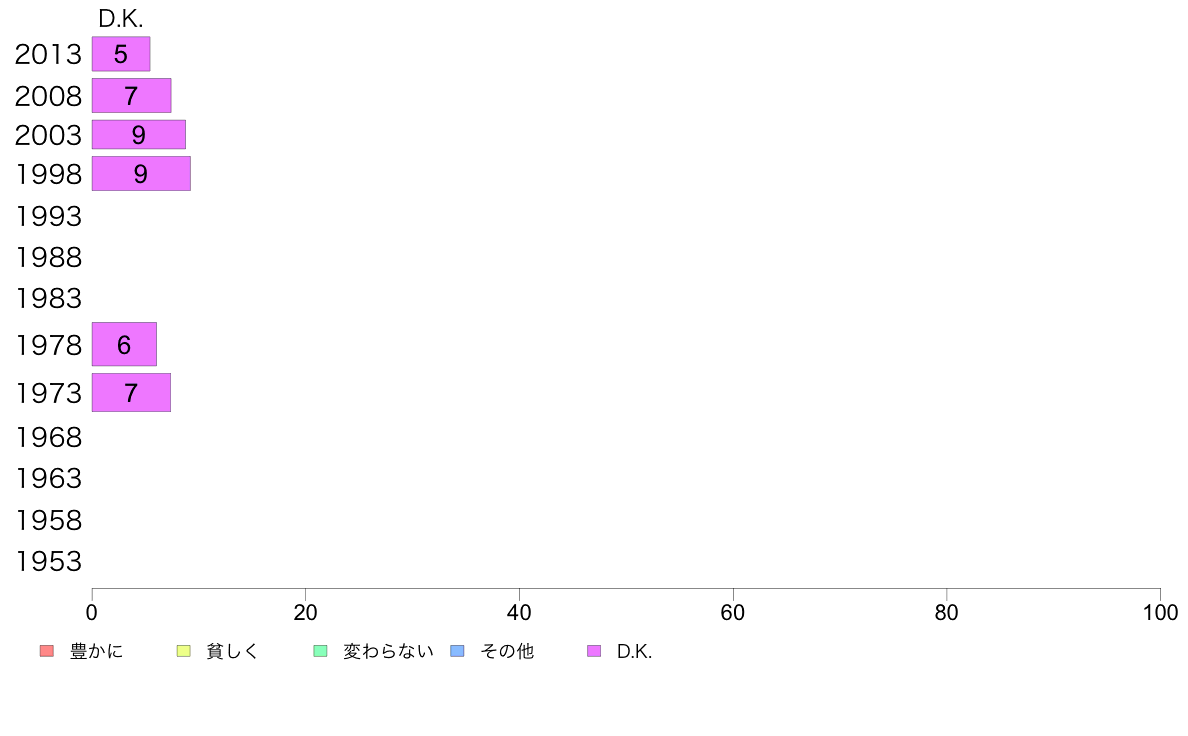This screenshot has width=1188, height=736.
Task: Click the pink D.K. legend swatch
Action: coord(594,651)
